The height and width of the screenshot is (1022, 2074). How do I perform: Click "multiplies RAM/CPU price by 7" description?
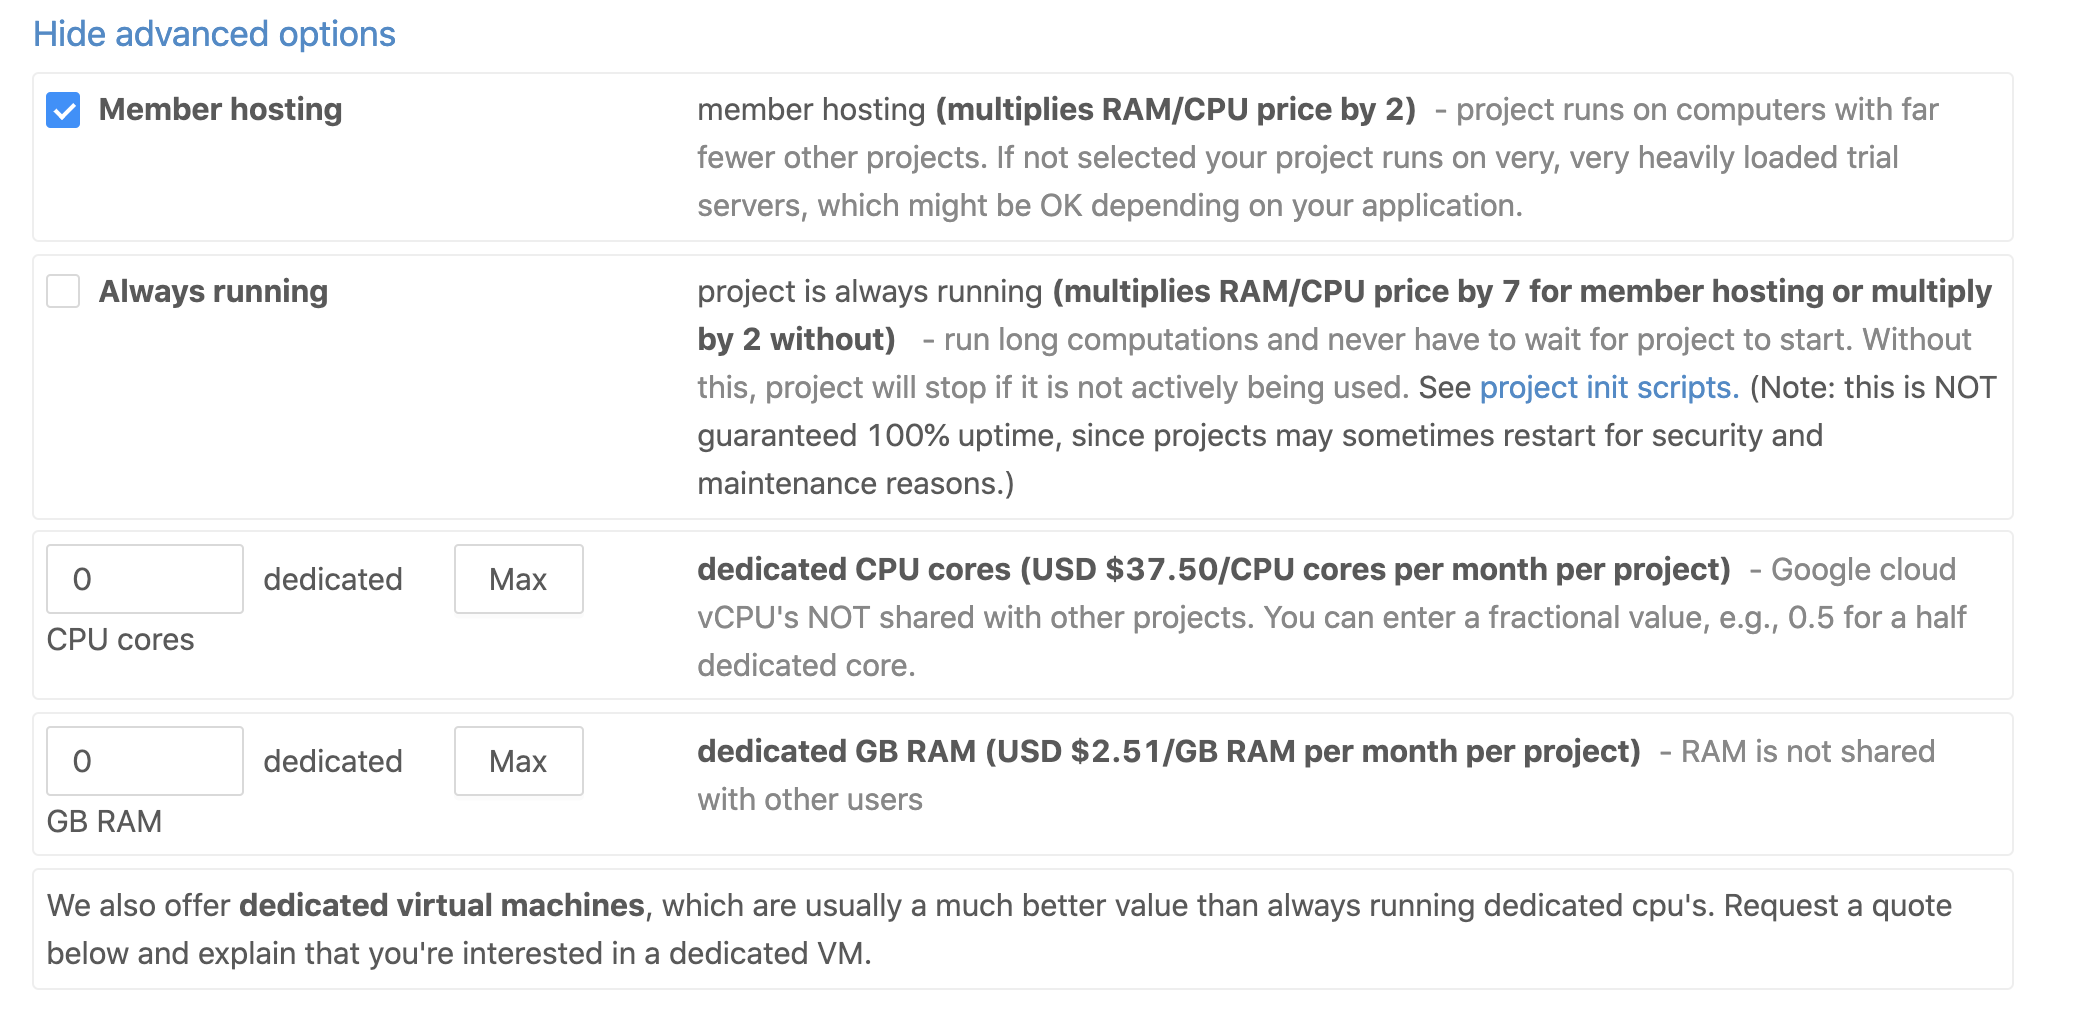[1521, 291]
